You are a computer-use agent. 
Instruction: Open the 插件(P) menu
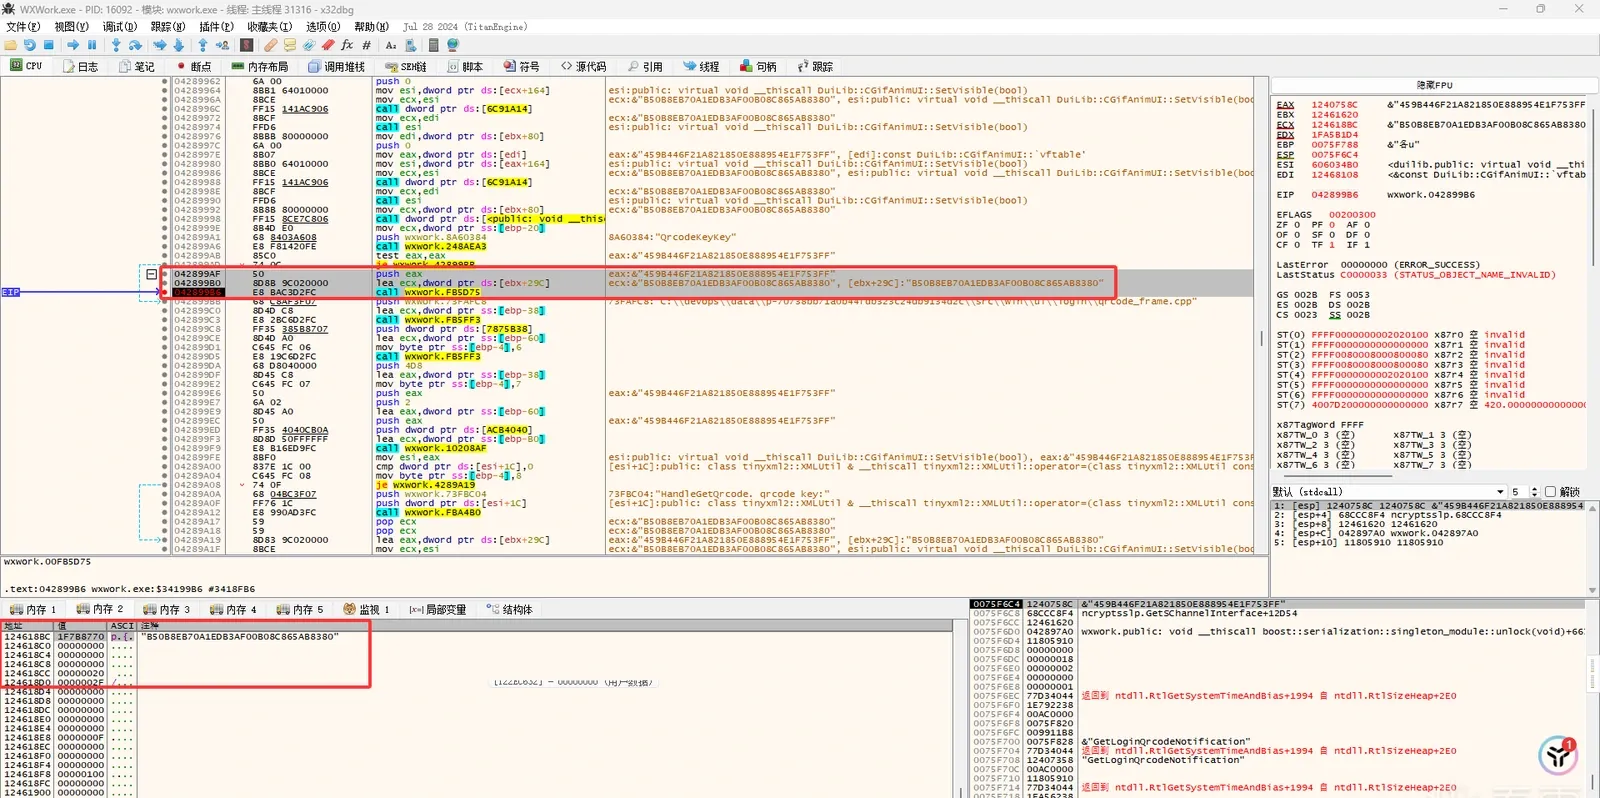[217, 27]
